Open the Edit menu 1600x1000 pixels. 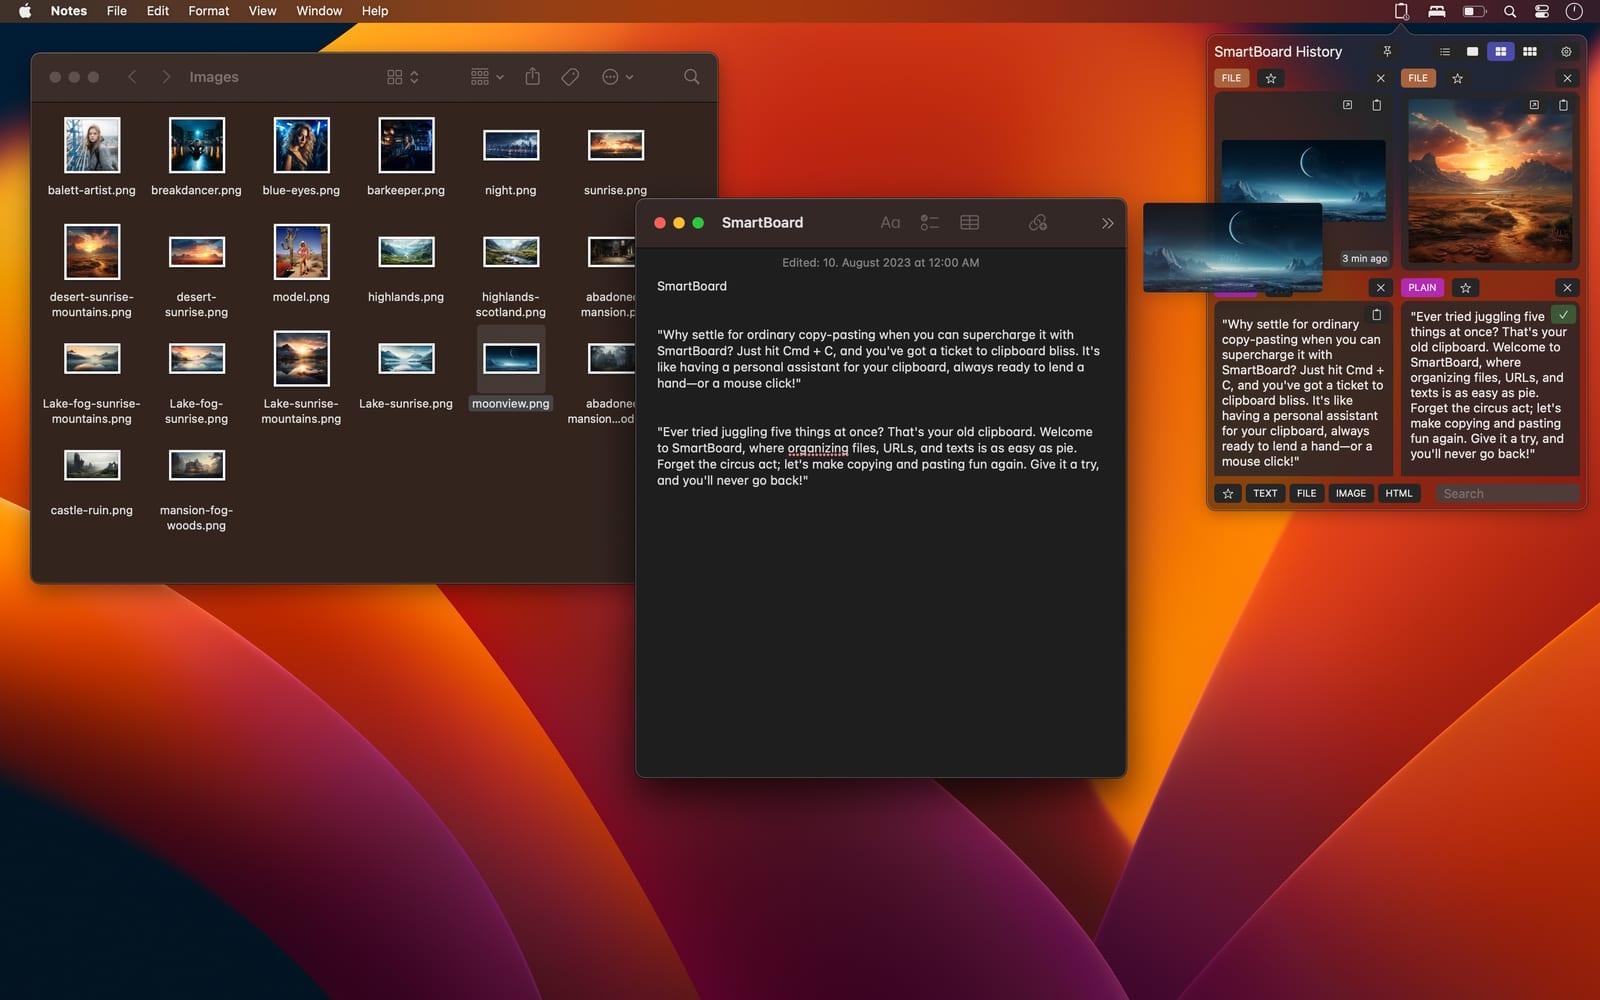[x=158, y=11]
